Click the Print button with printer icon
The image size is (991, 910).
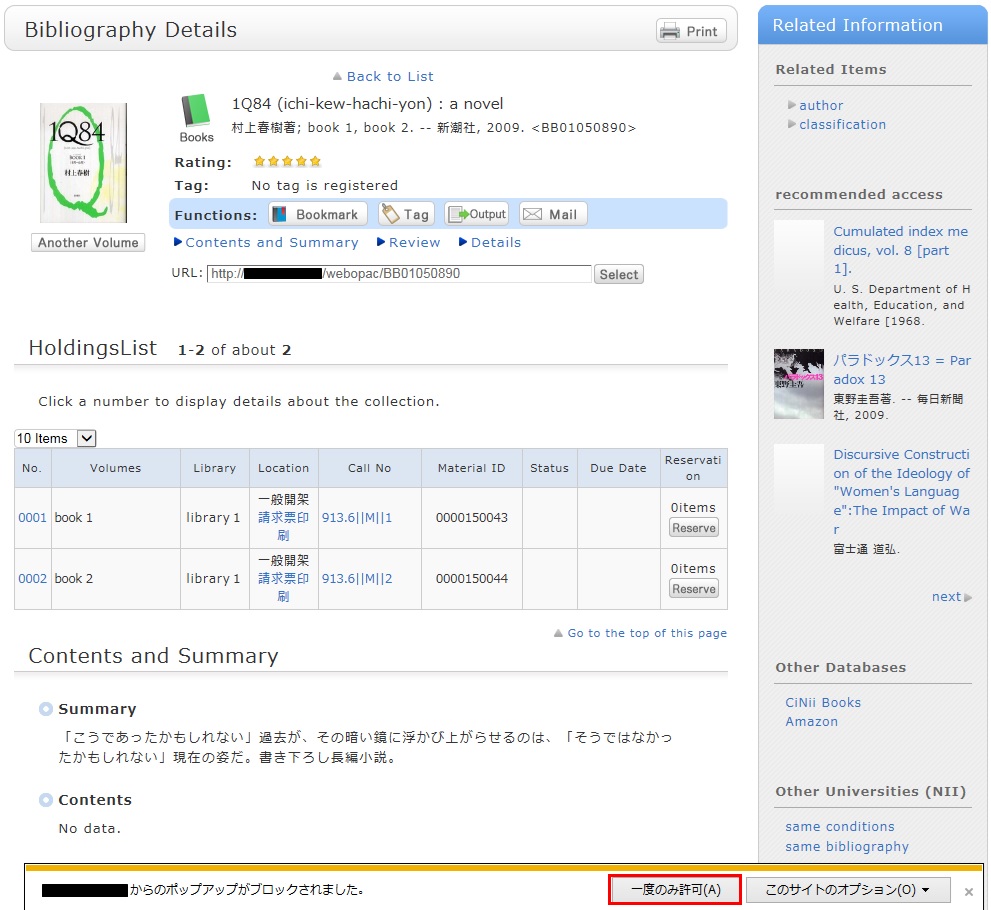click(691, 31)
